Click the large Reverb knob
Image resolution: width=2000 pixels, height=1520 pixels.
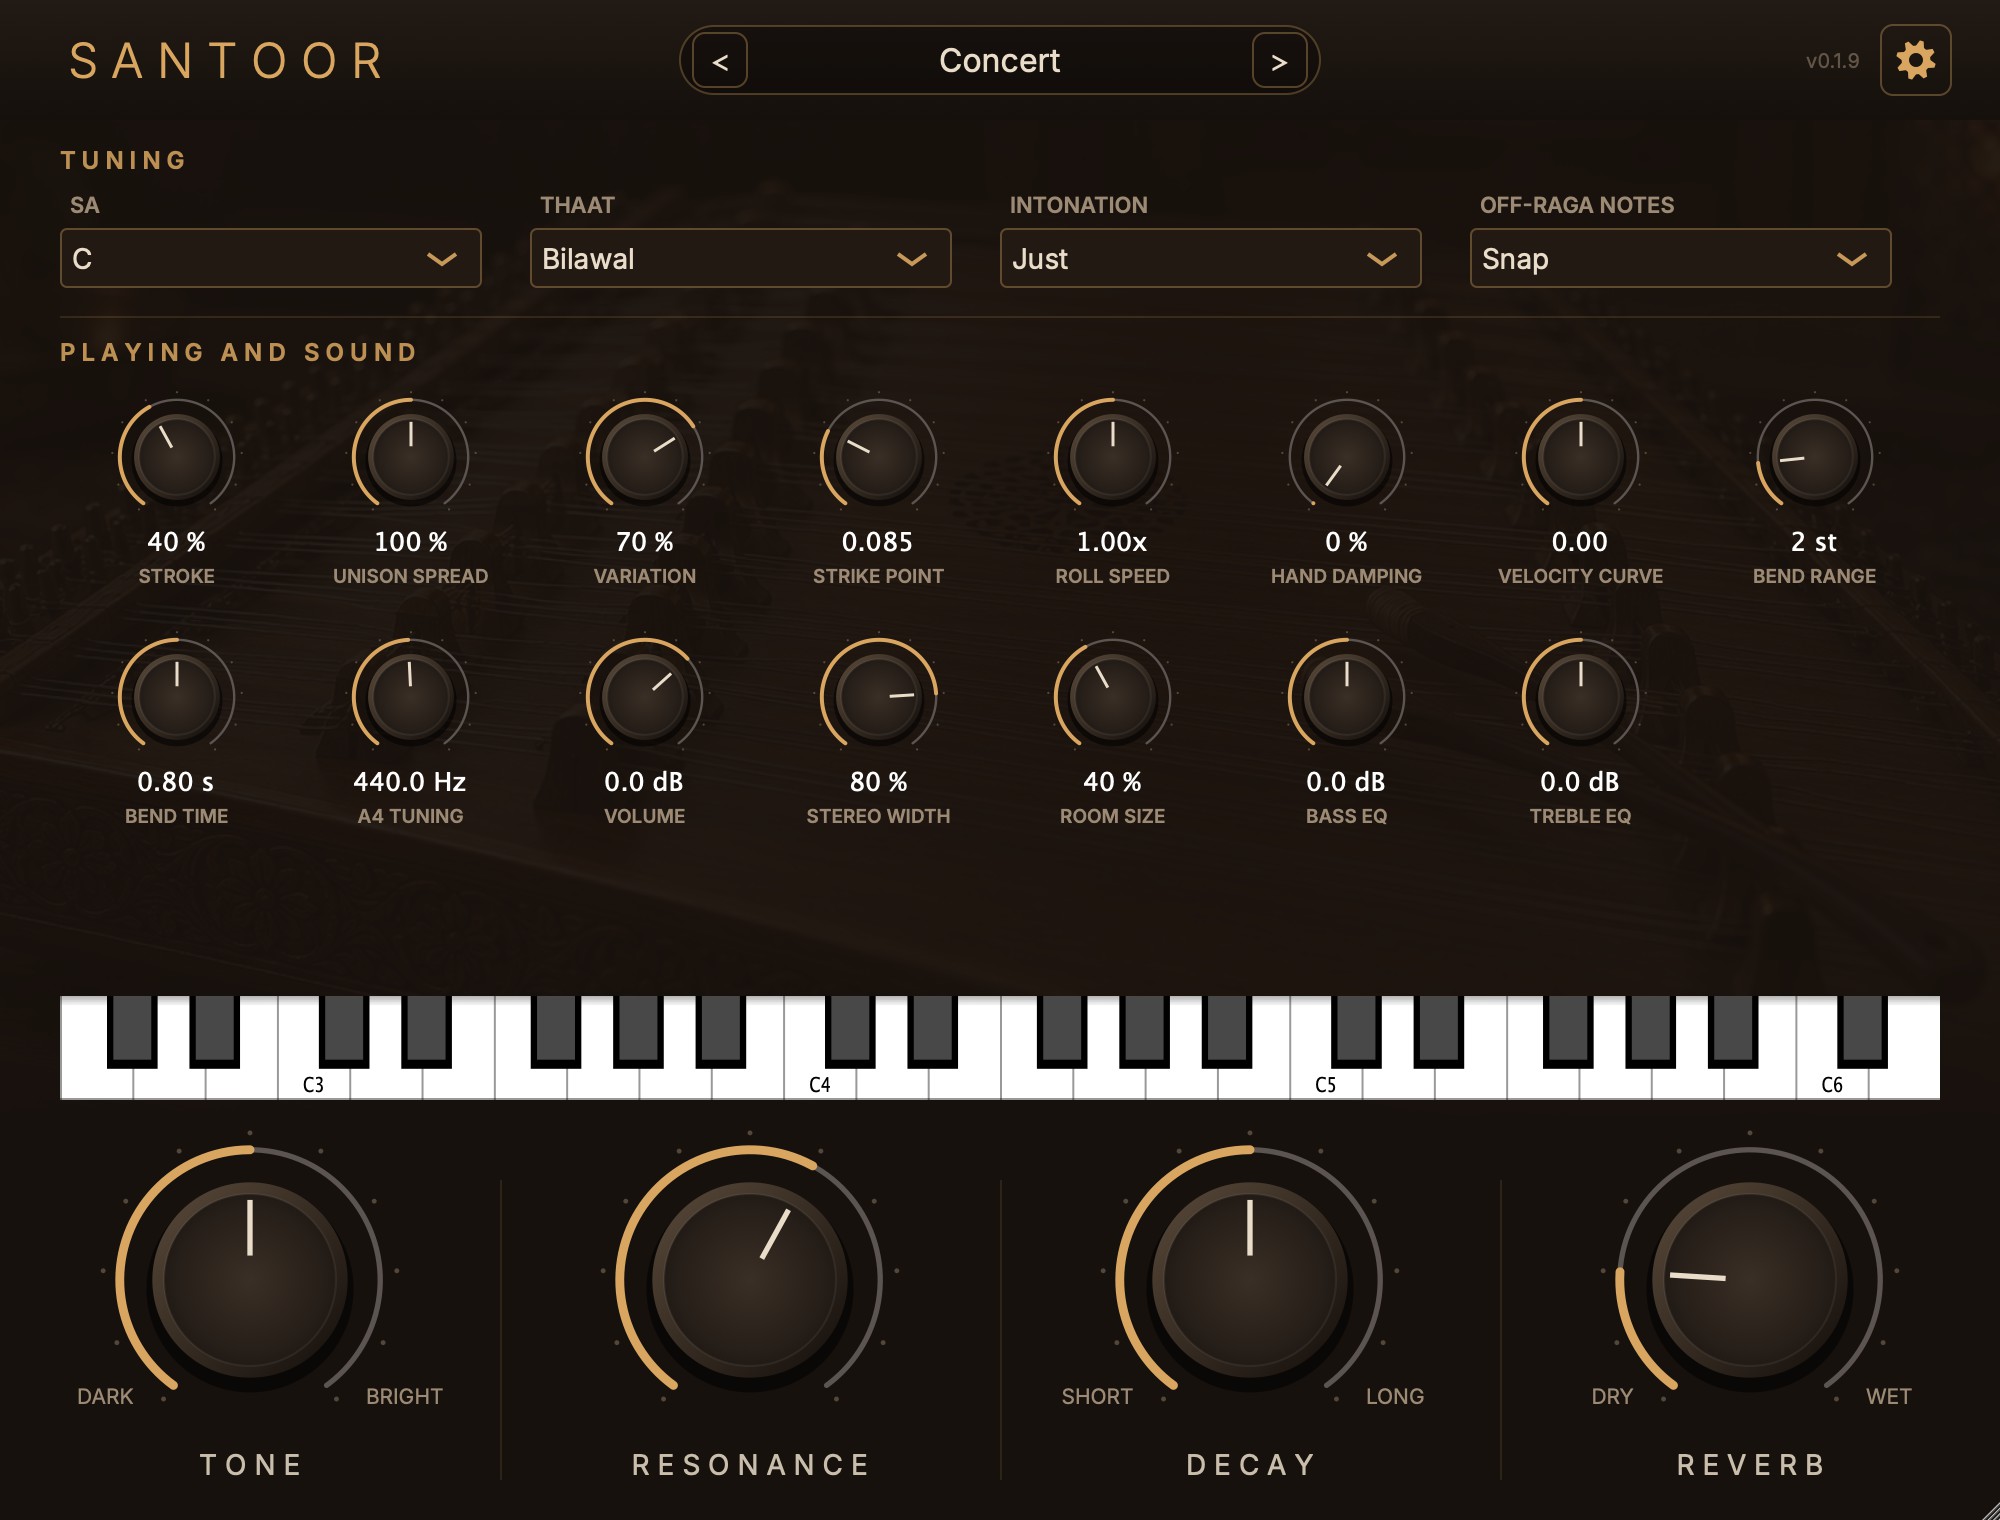tap(1750, 1278)
